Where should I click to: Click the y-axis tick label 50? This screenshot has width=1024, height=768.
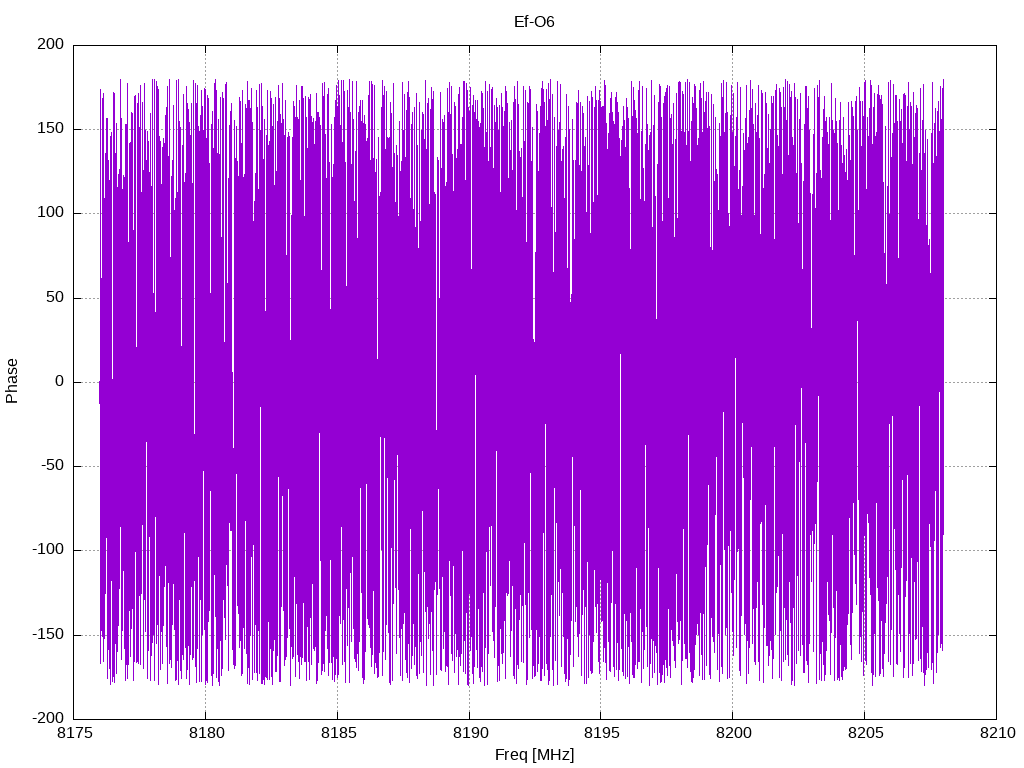tap(56, 297)
